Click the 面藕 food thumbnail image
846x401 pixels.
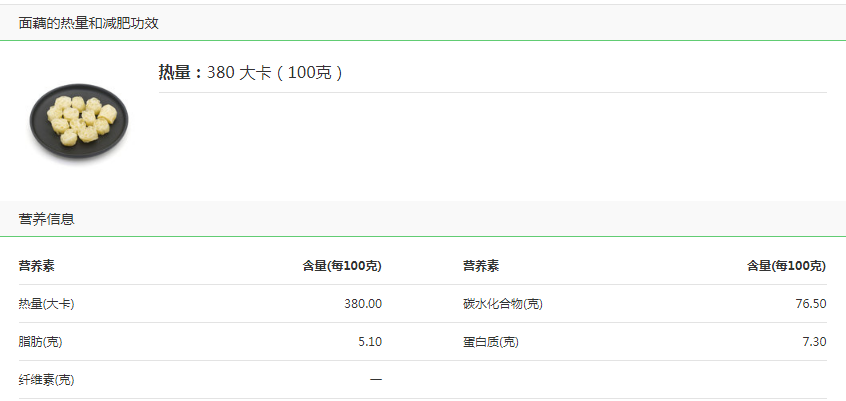click(x=79, y=122)
